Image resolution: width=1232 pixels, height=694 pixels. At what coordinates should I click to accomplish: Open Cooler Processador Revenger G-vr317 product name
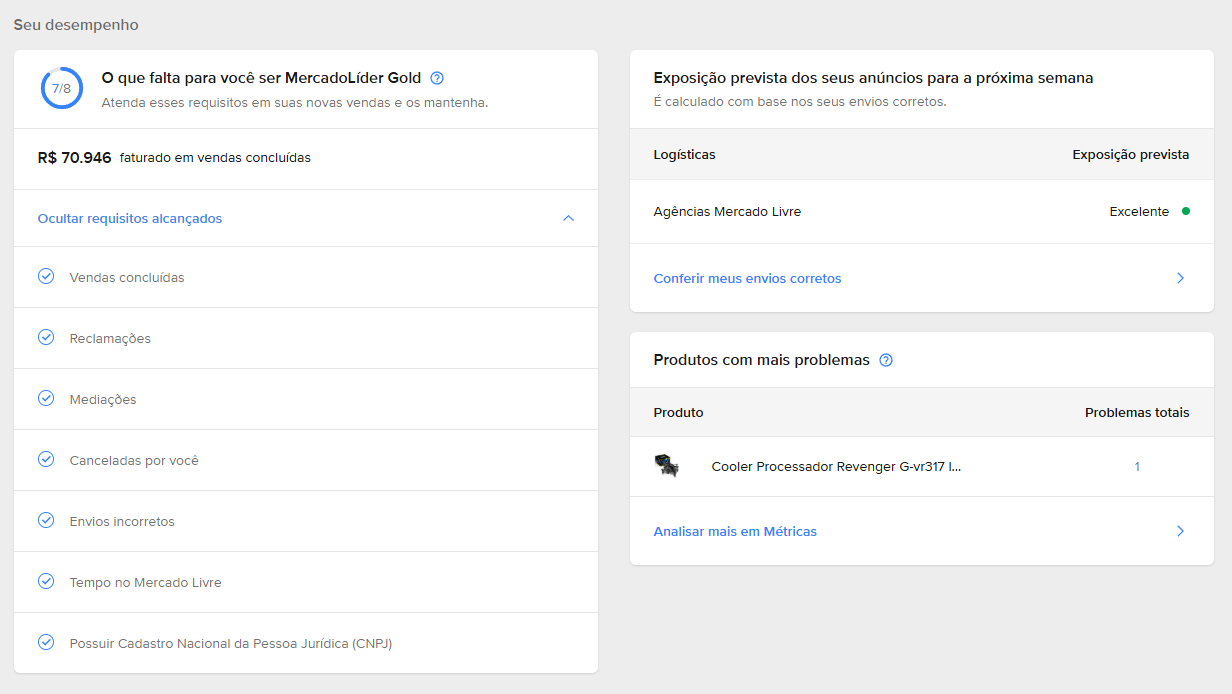tap(836, 466)
